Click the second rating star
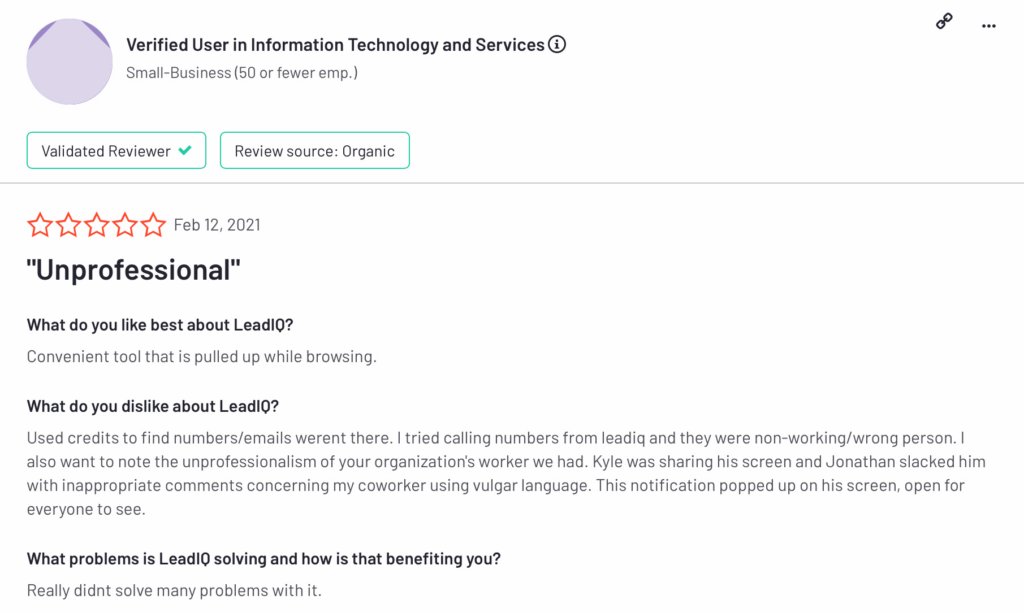Screen dimensions: 1024x613 pyautogui.click(x=69, y=225)
